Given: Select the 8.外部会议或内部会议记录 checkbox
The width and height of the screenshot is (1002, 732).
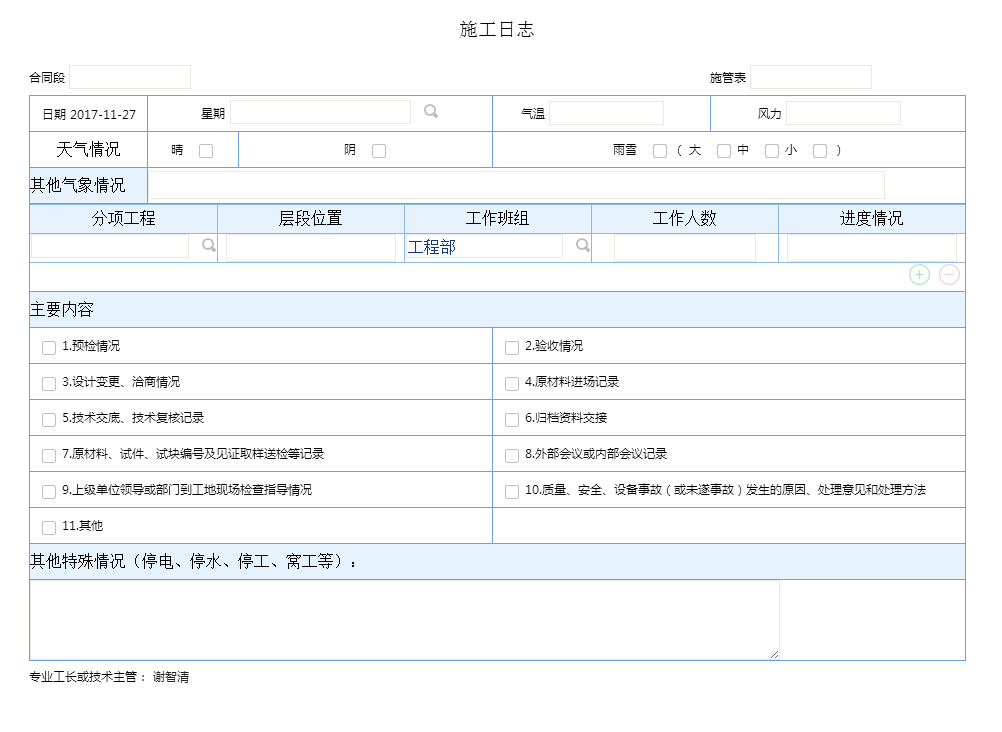Looking at the screenshot, I should 512,456.
